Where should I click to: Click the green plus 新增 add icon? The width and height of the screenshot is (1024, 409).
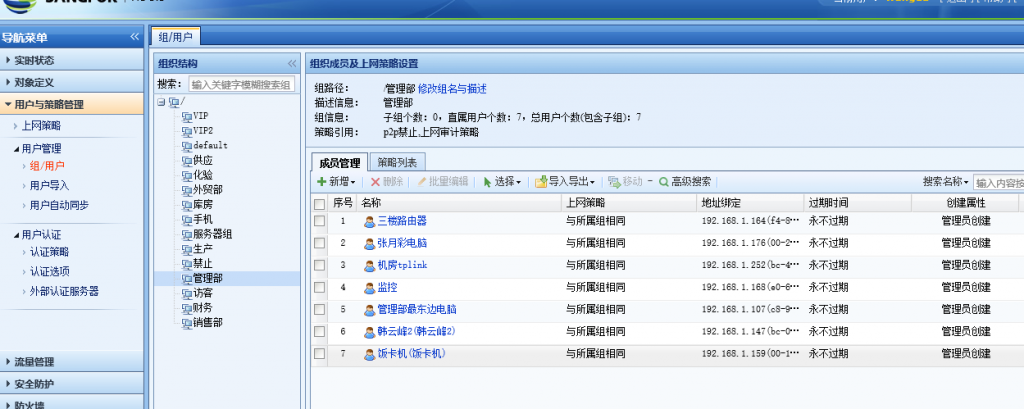coord(321,182)
